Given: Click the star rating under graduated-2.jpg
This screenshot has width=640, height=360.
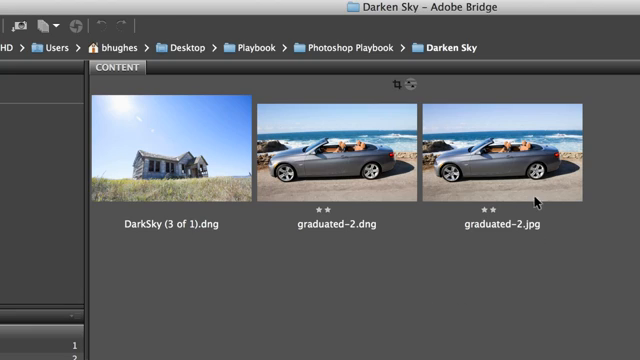Looking at the screenshot, I should (x=489, y=210).
